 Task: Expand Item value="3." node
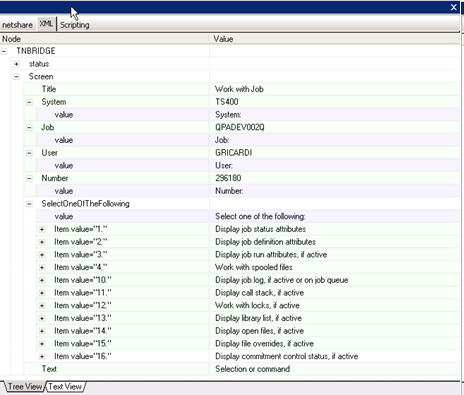coord(42,255)
